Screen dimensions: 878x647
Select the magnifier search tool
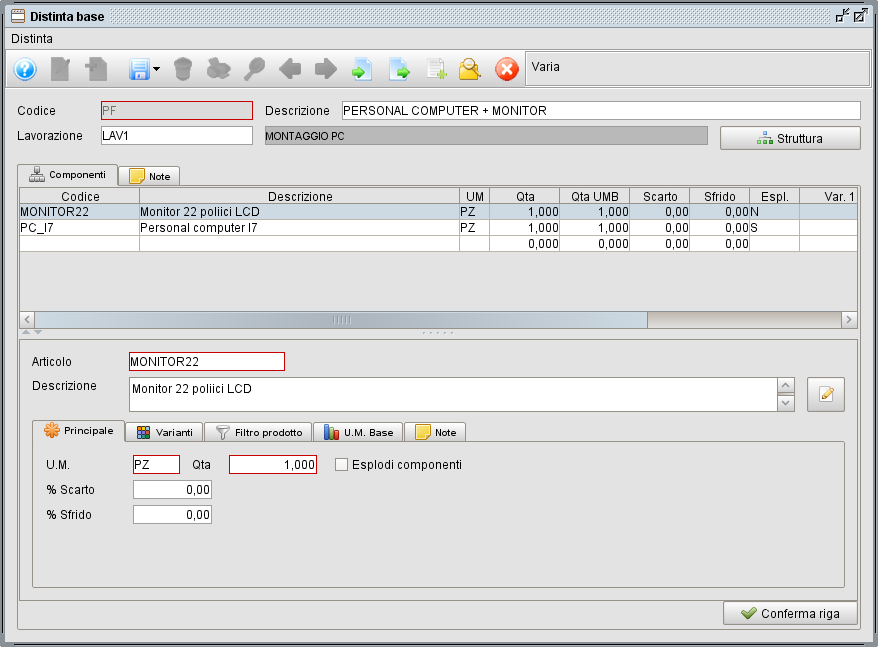pyautogui.click(x=255, y=69)
